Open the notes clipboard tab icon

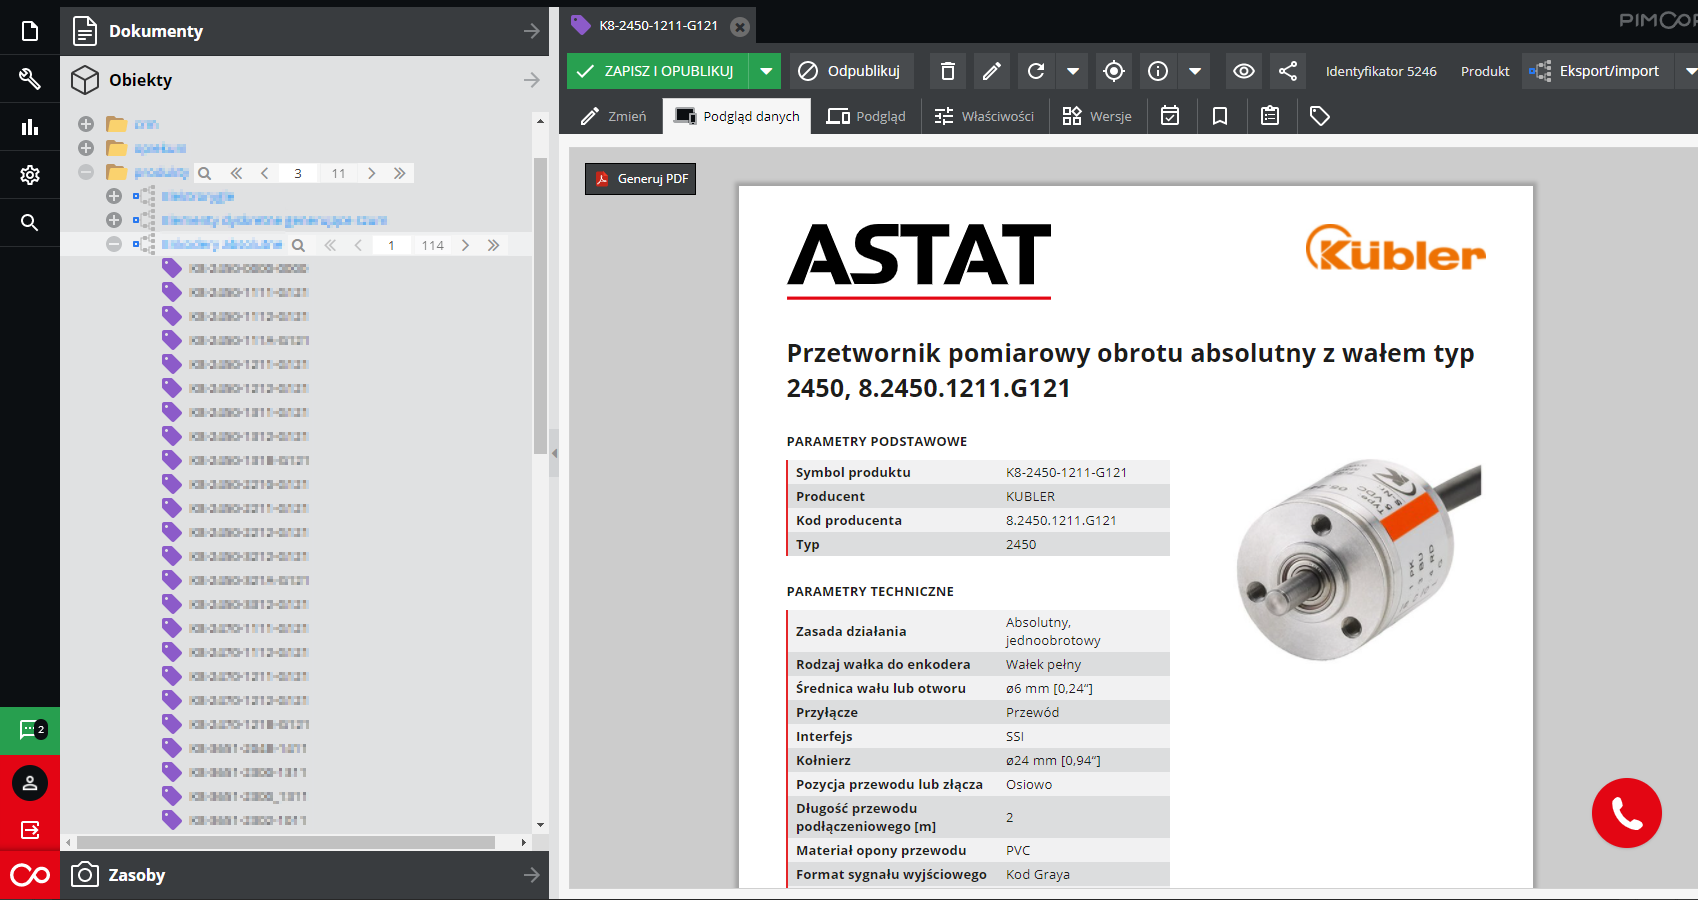pos(1270,116)
